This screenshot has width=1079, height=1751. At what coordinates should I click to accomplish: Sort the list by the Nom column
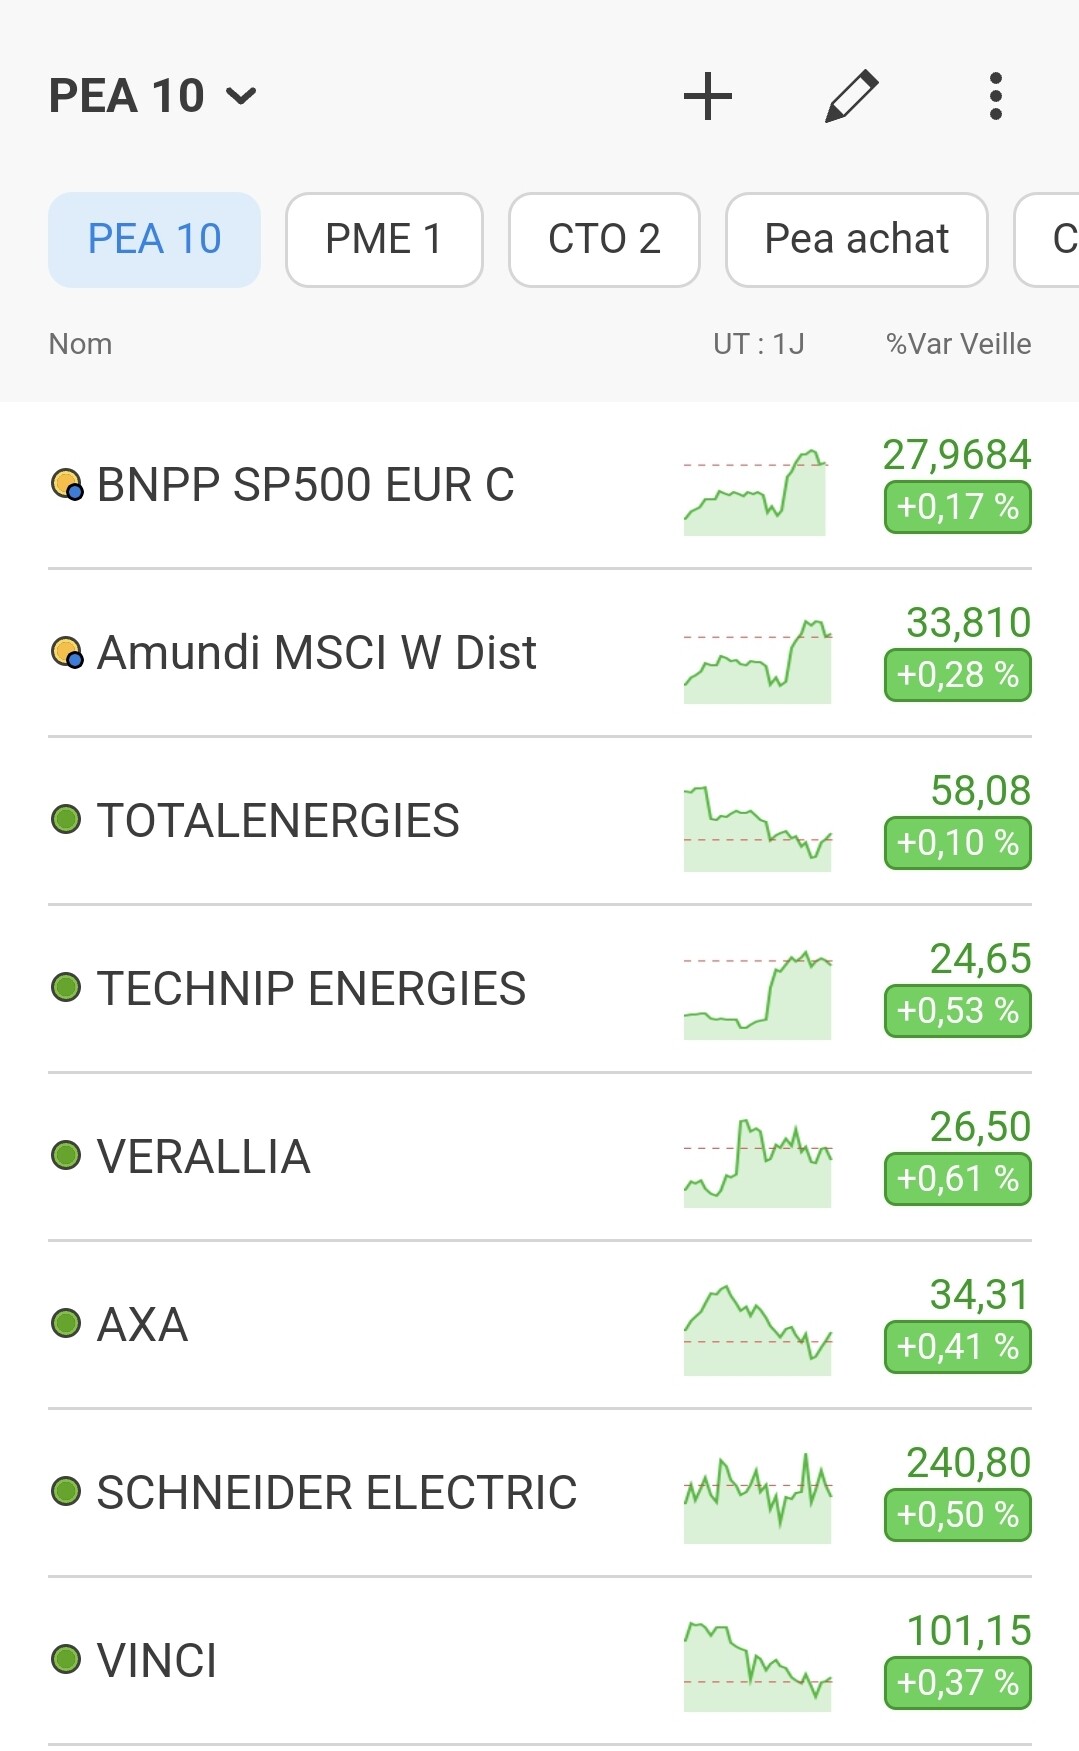pos(80,344)
